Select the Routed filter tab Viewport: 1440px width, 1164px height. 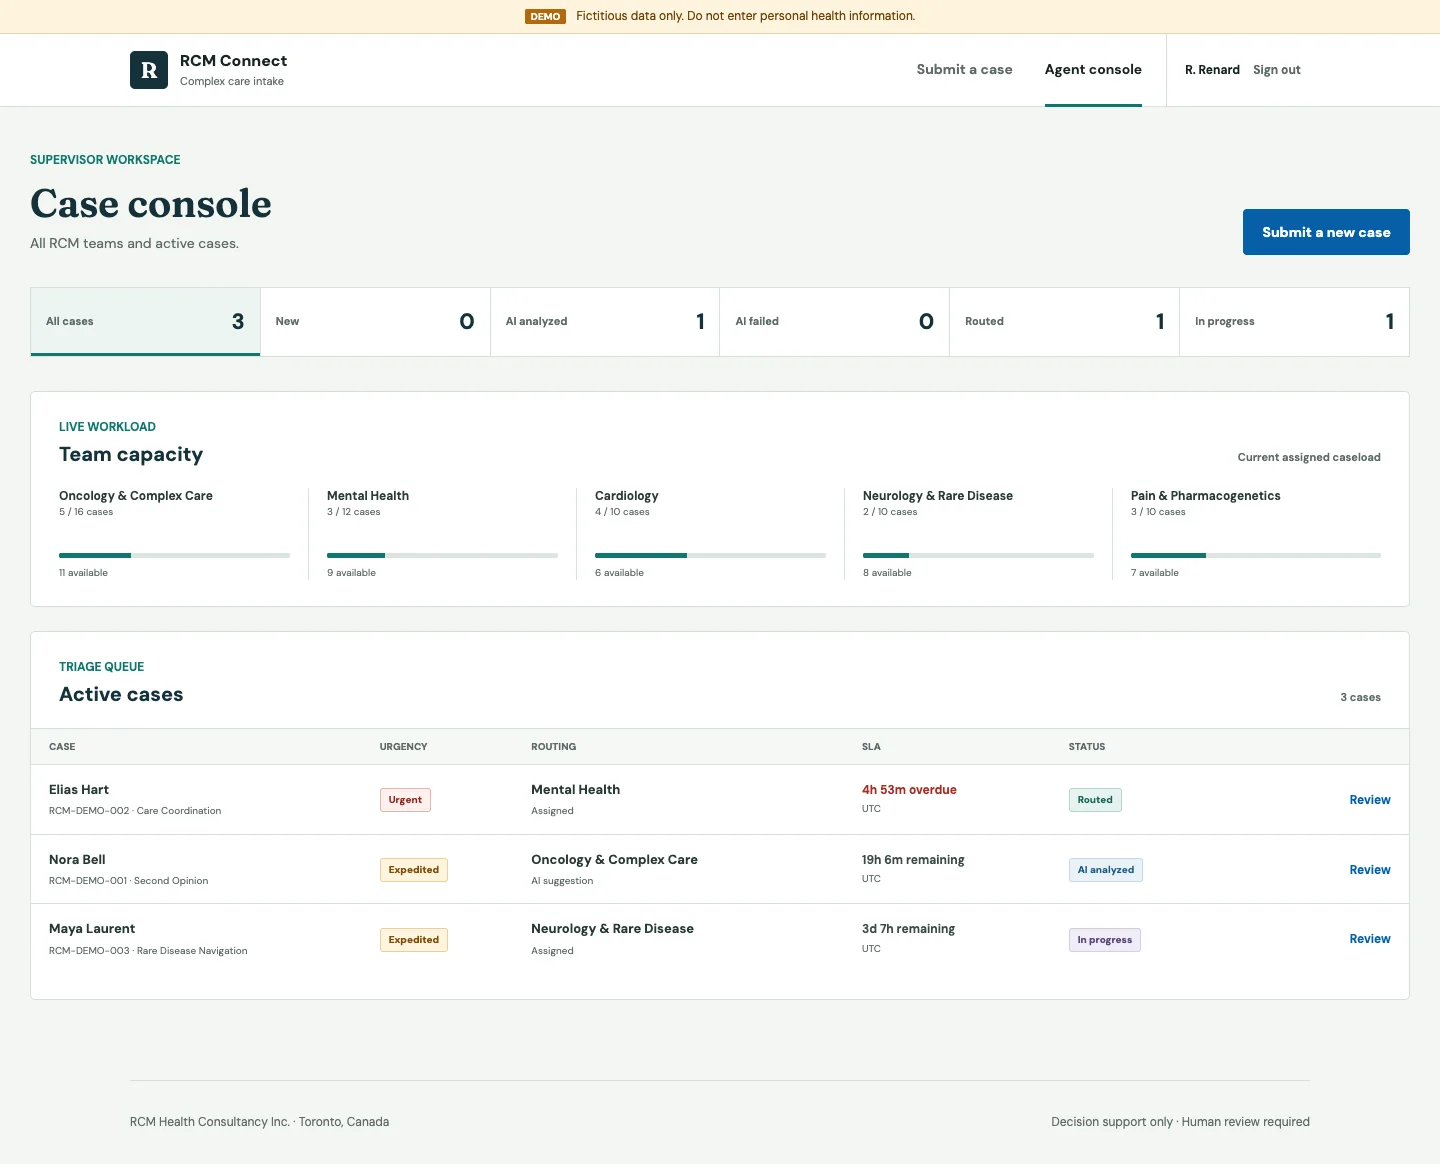1065,321
